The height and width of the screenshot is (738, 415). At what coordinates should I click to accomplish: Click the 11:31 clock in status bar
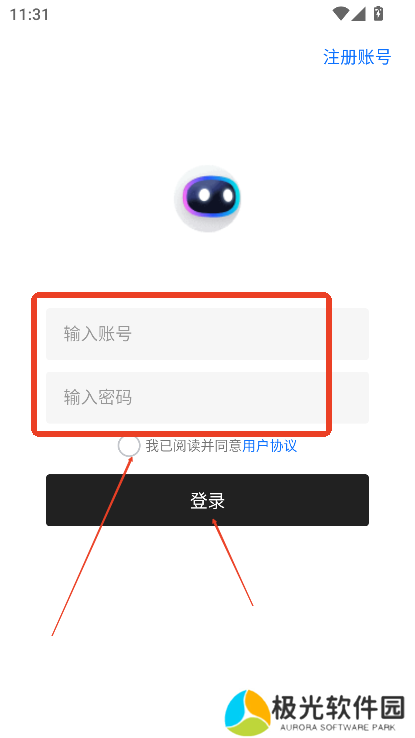pos(30,15)
